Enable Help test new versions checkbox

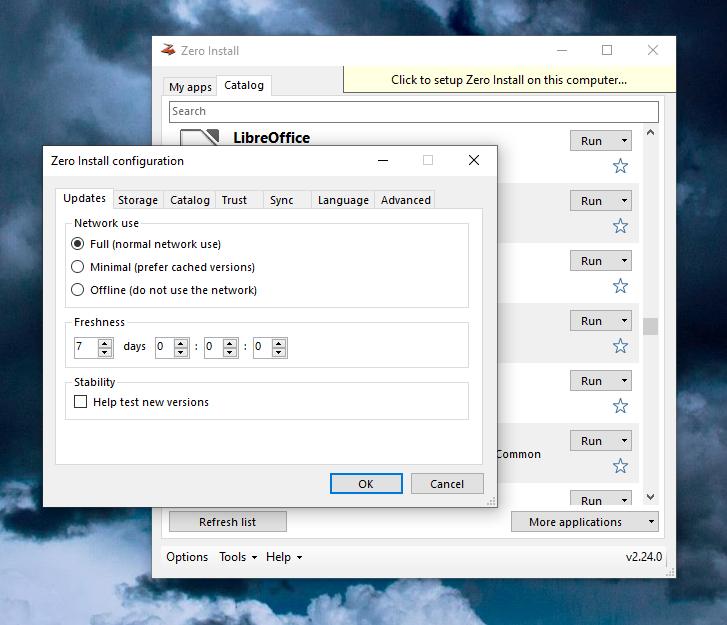(141, 402)
